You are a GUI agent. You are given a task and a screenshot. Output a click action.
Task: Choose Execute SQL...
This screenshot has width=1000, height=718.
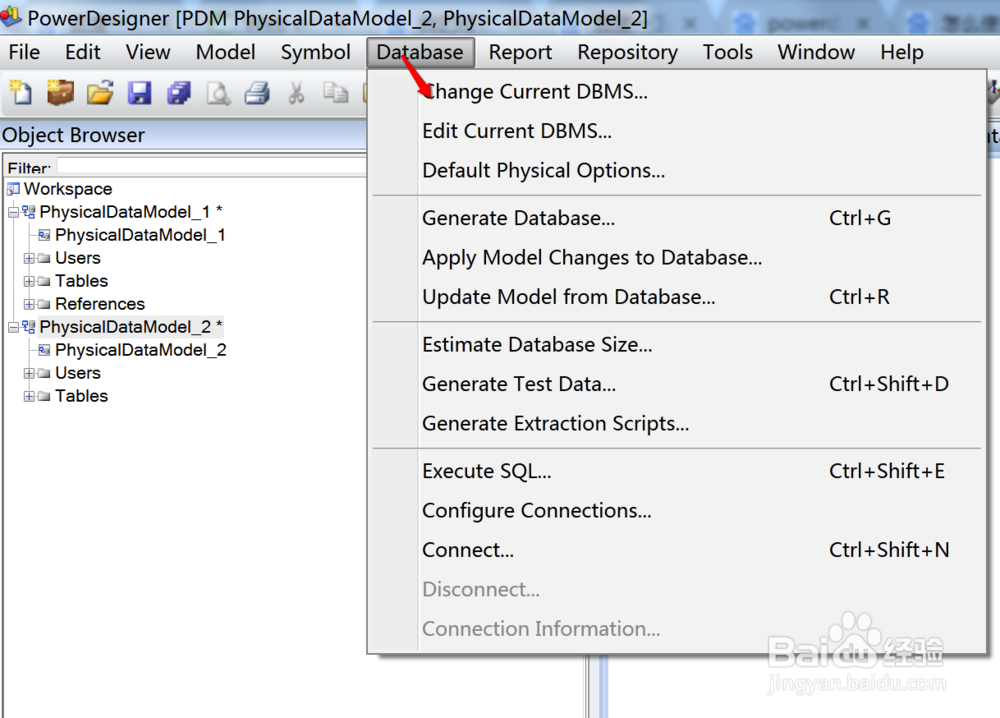tap(677, 471)
